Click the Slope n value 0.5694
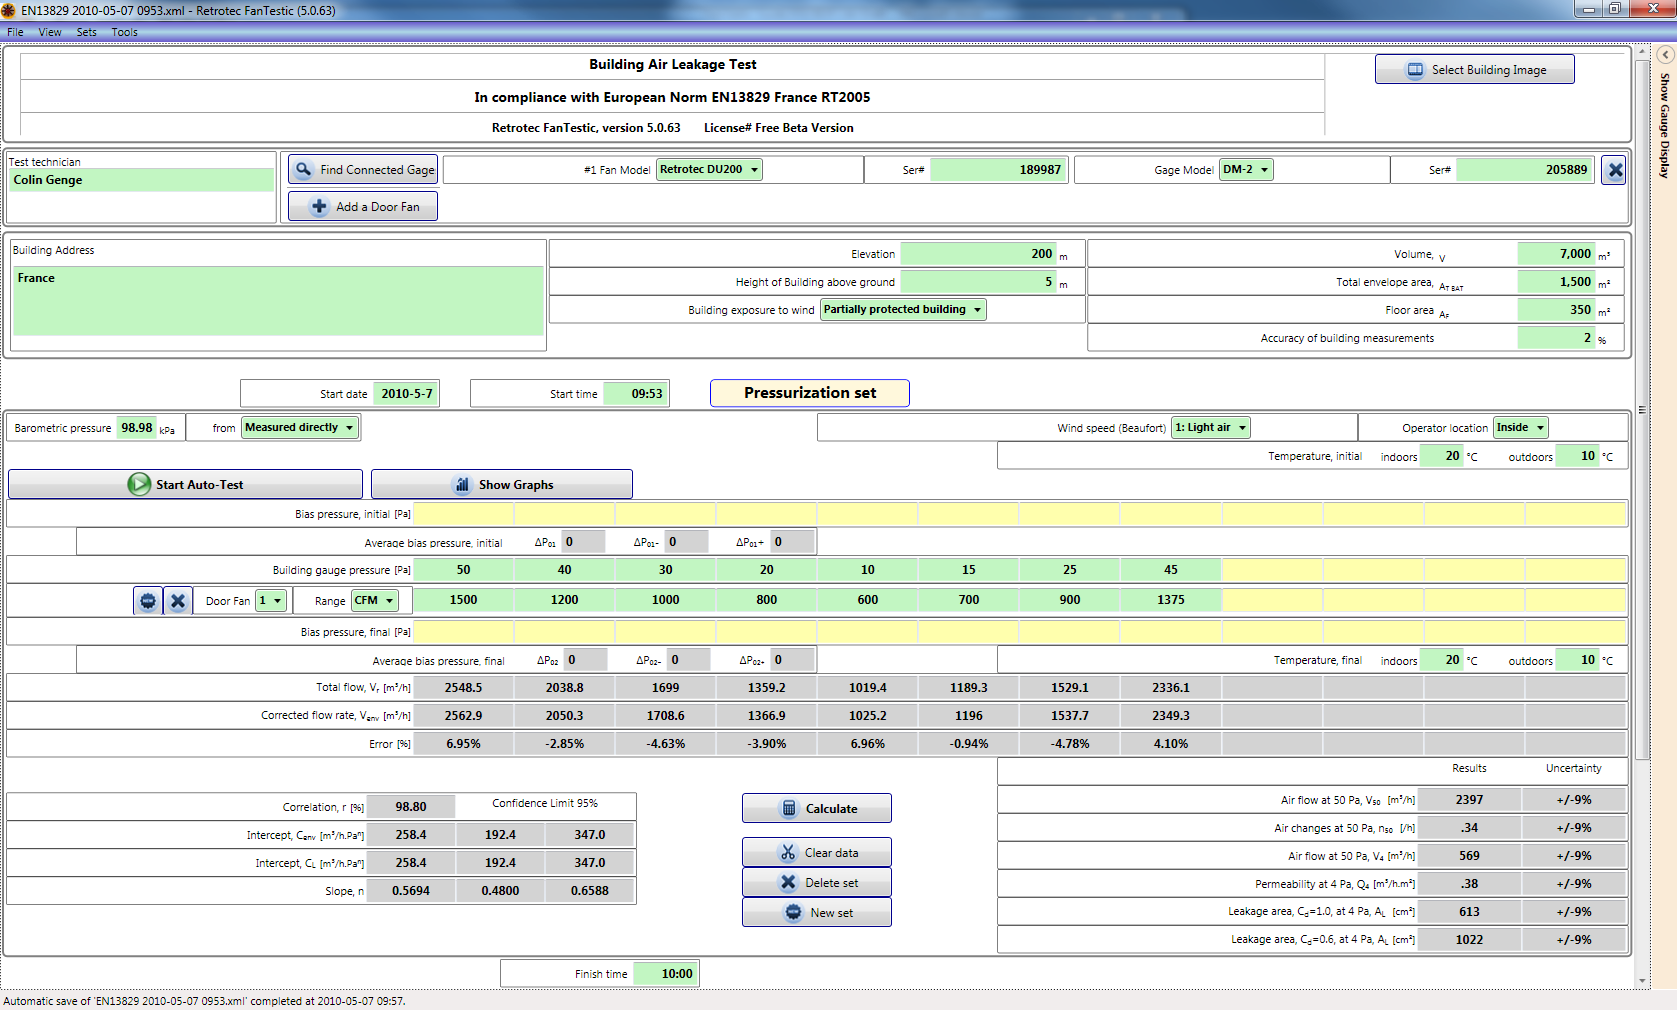 pyautogui.click(x=411, y=891)
